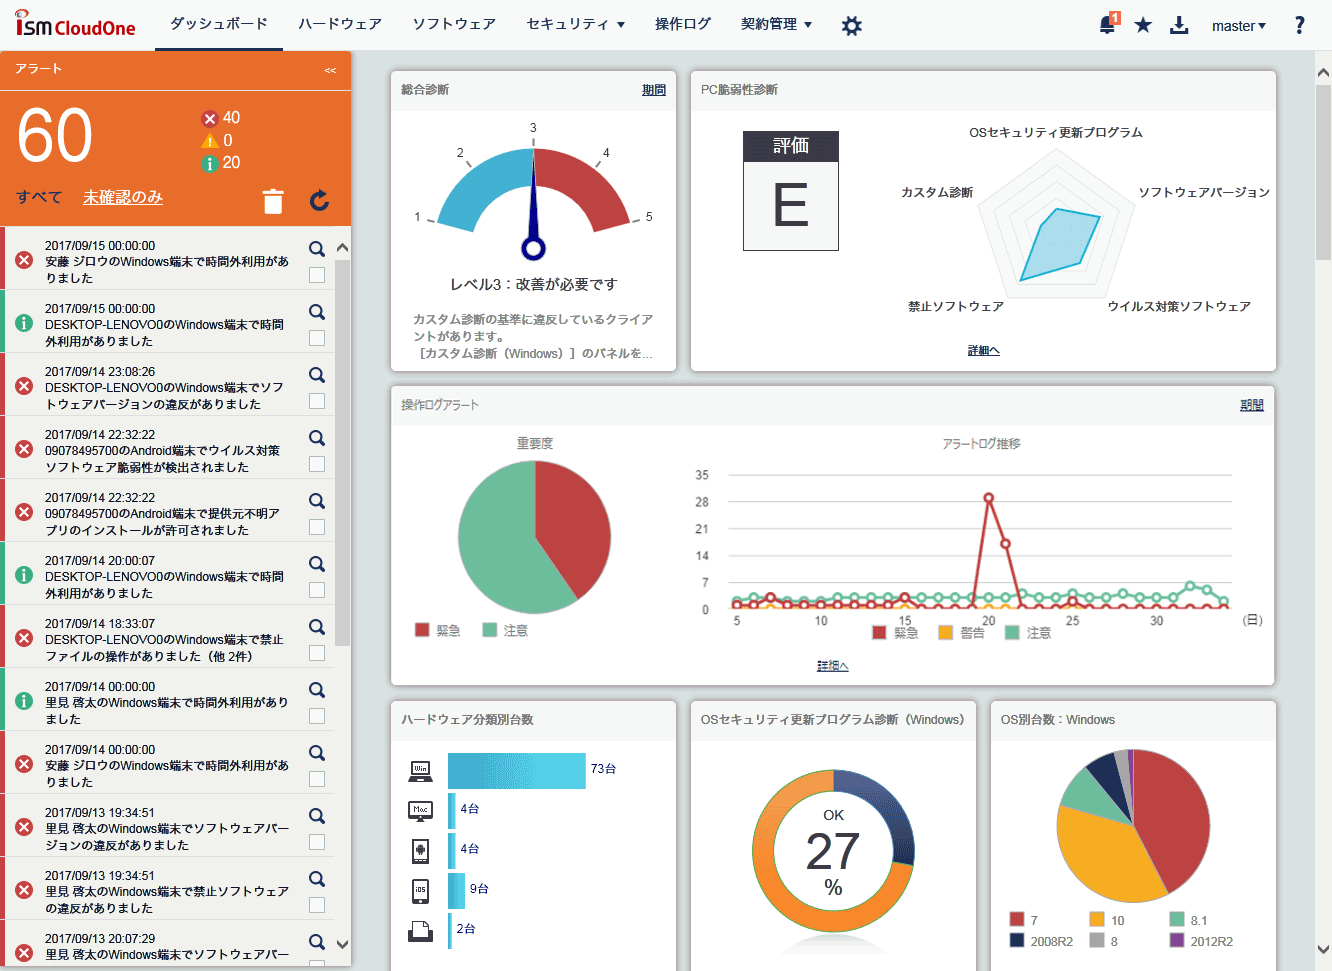The image size is (1332, 971).
Task: Delete alerts with the trash icon
Action: 273,201
